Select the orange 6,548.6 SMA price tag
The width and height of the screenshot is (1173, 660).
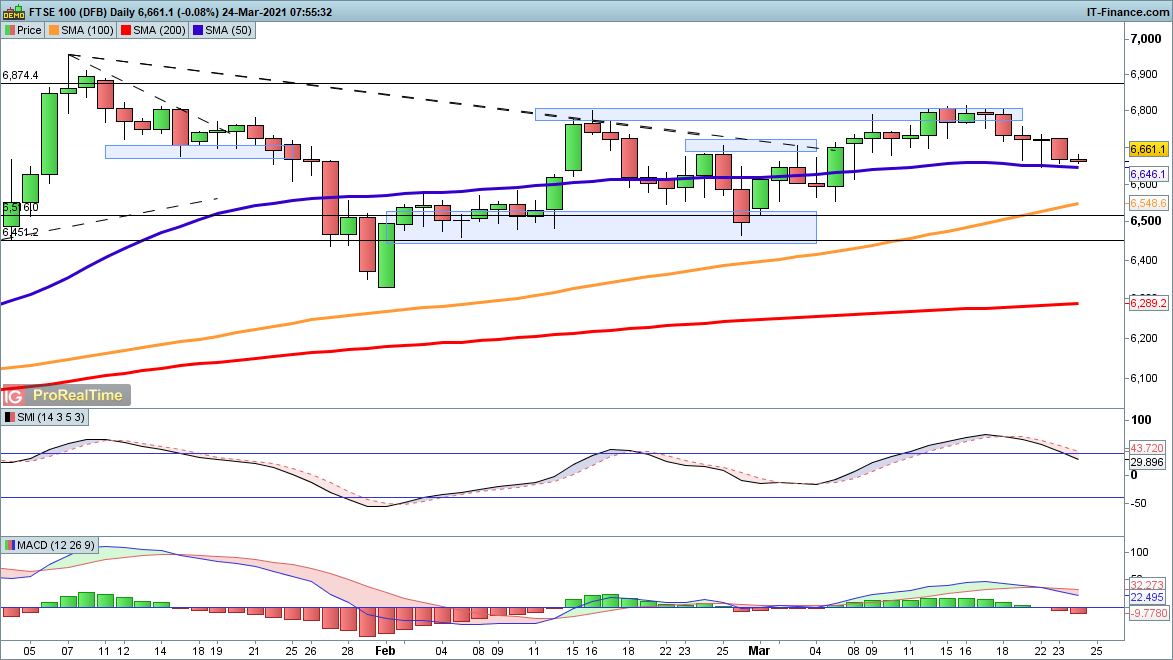1148,203
